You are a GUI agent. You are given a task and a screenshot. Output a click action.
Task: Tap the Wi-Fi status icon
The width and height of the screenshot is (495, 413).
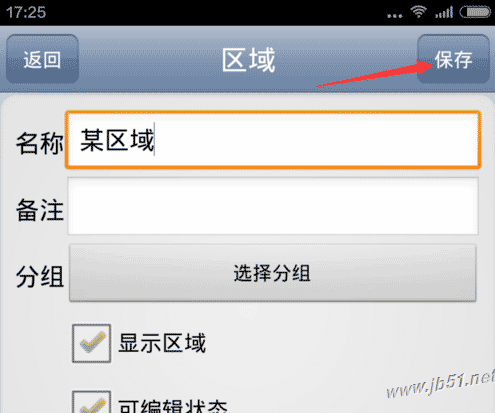418,12
